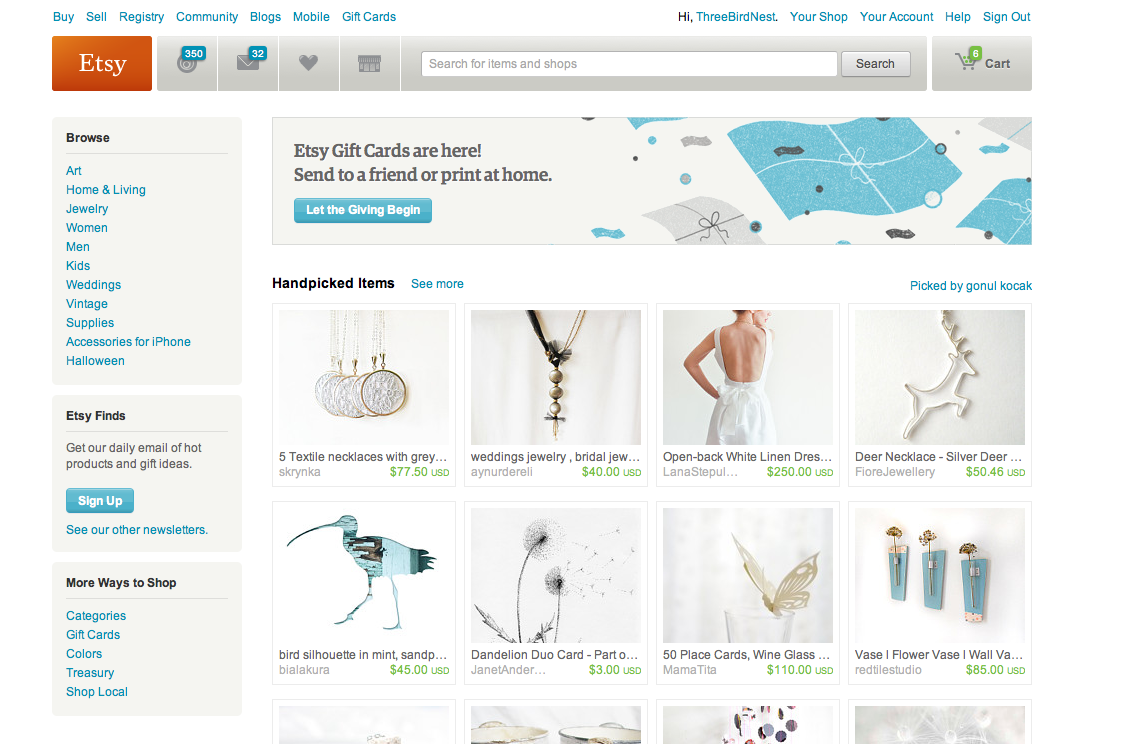This screenshot has width=1138, height=744.
Task: Click in the search items and shops field
Action: click(x=629, y=64)
